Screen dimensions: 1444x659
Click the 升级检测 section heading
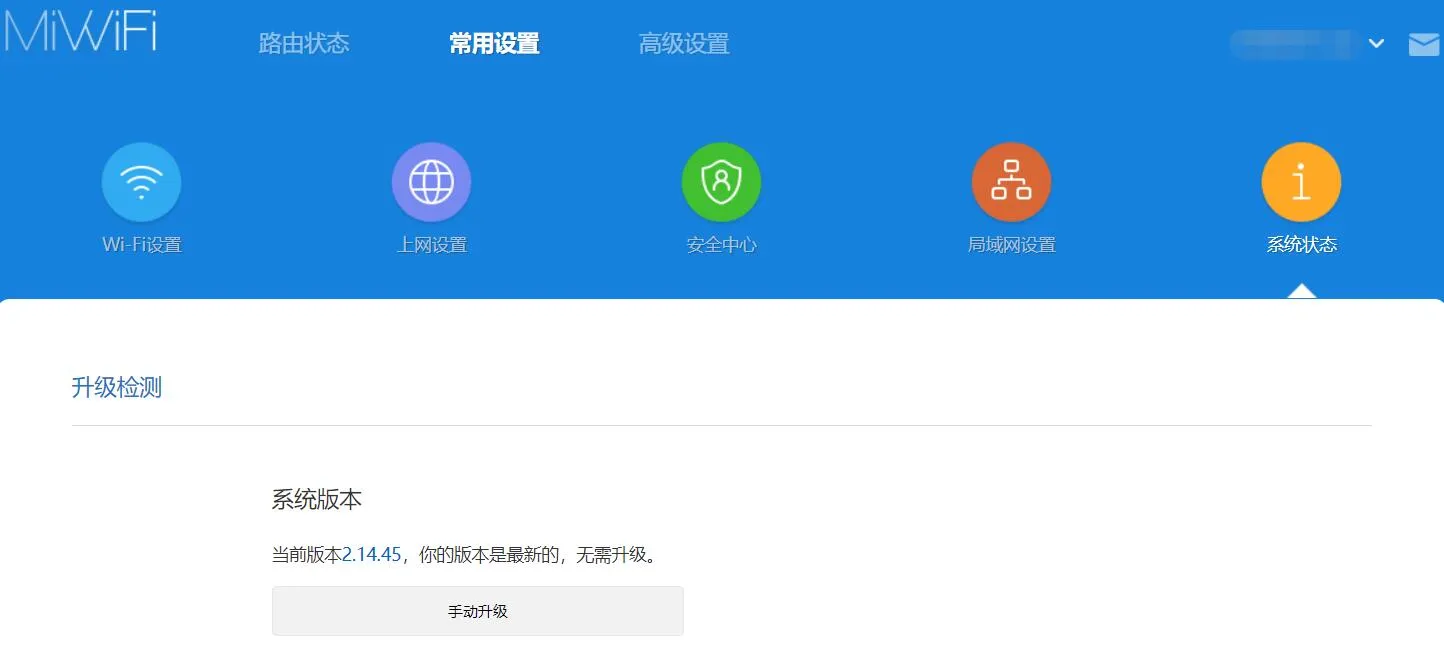(x=117, y=388)
